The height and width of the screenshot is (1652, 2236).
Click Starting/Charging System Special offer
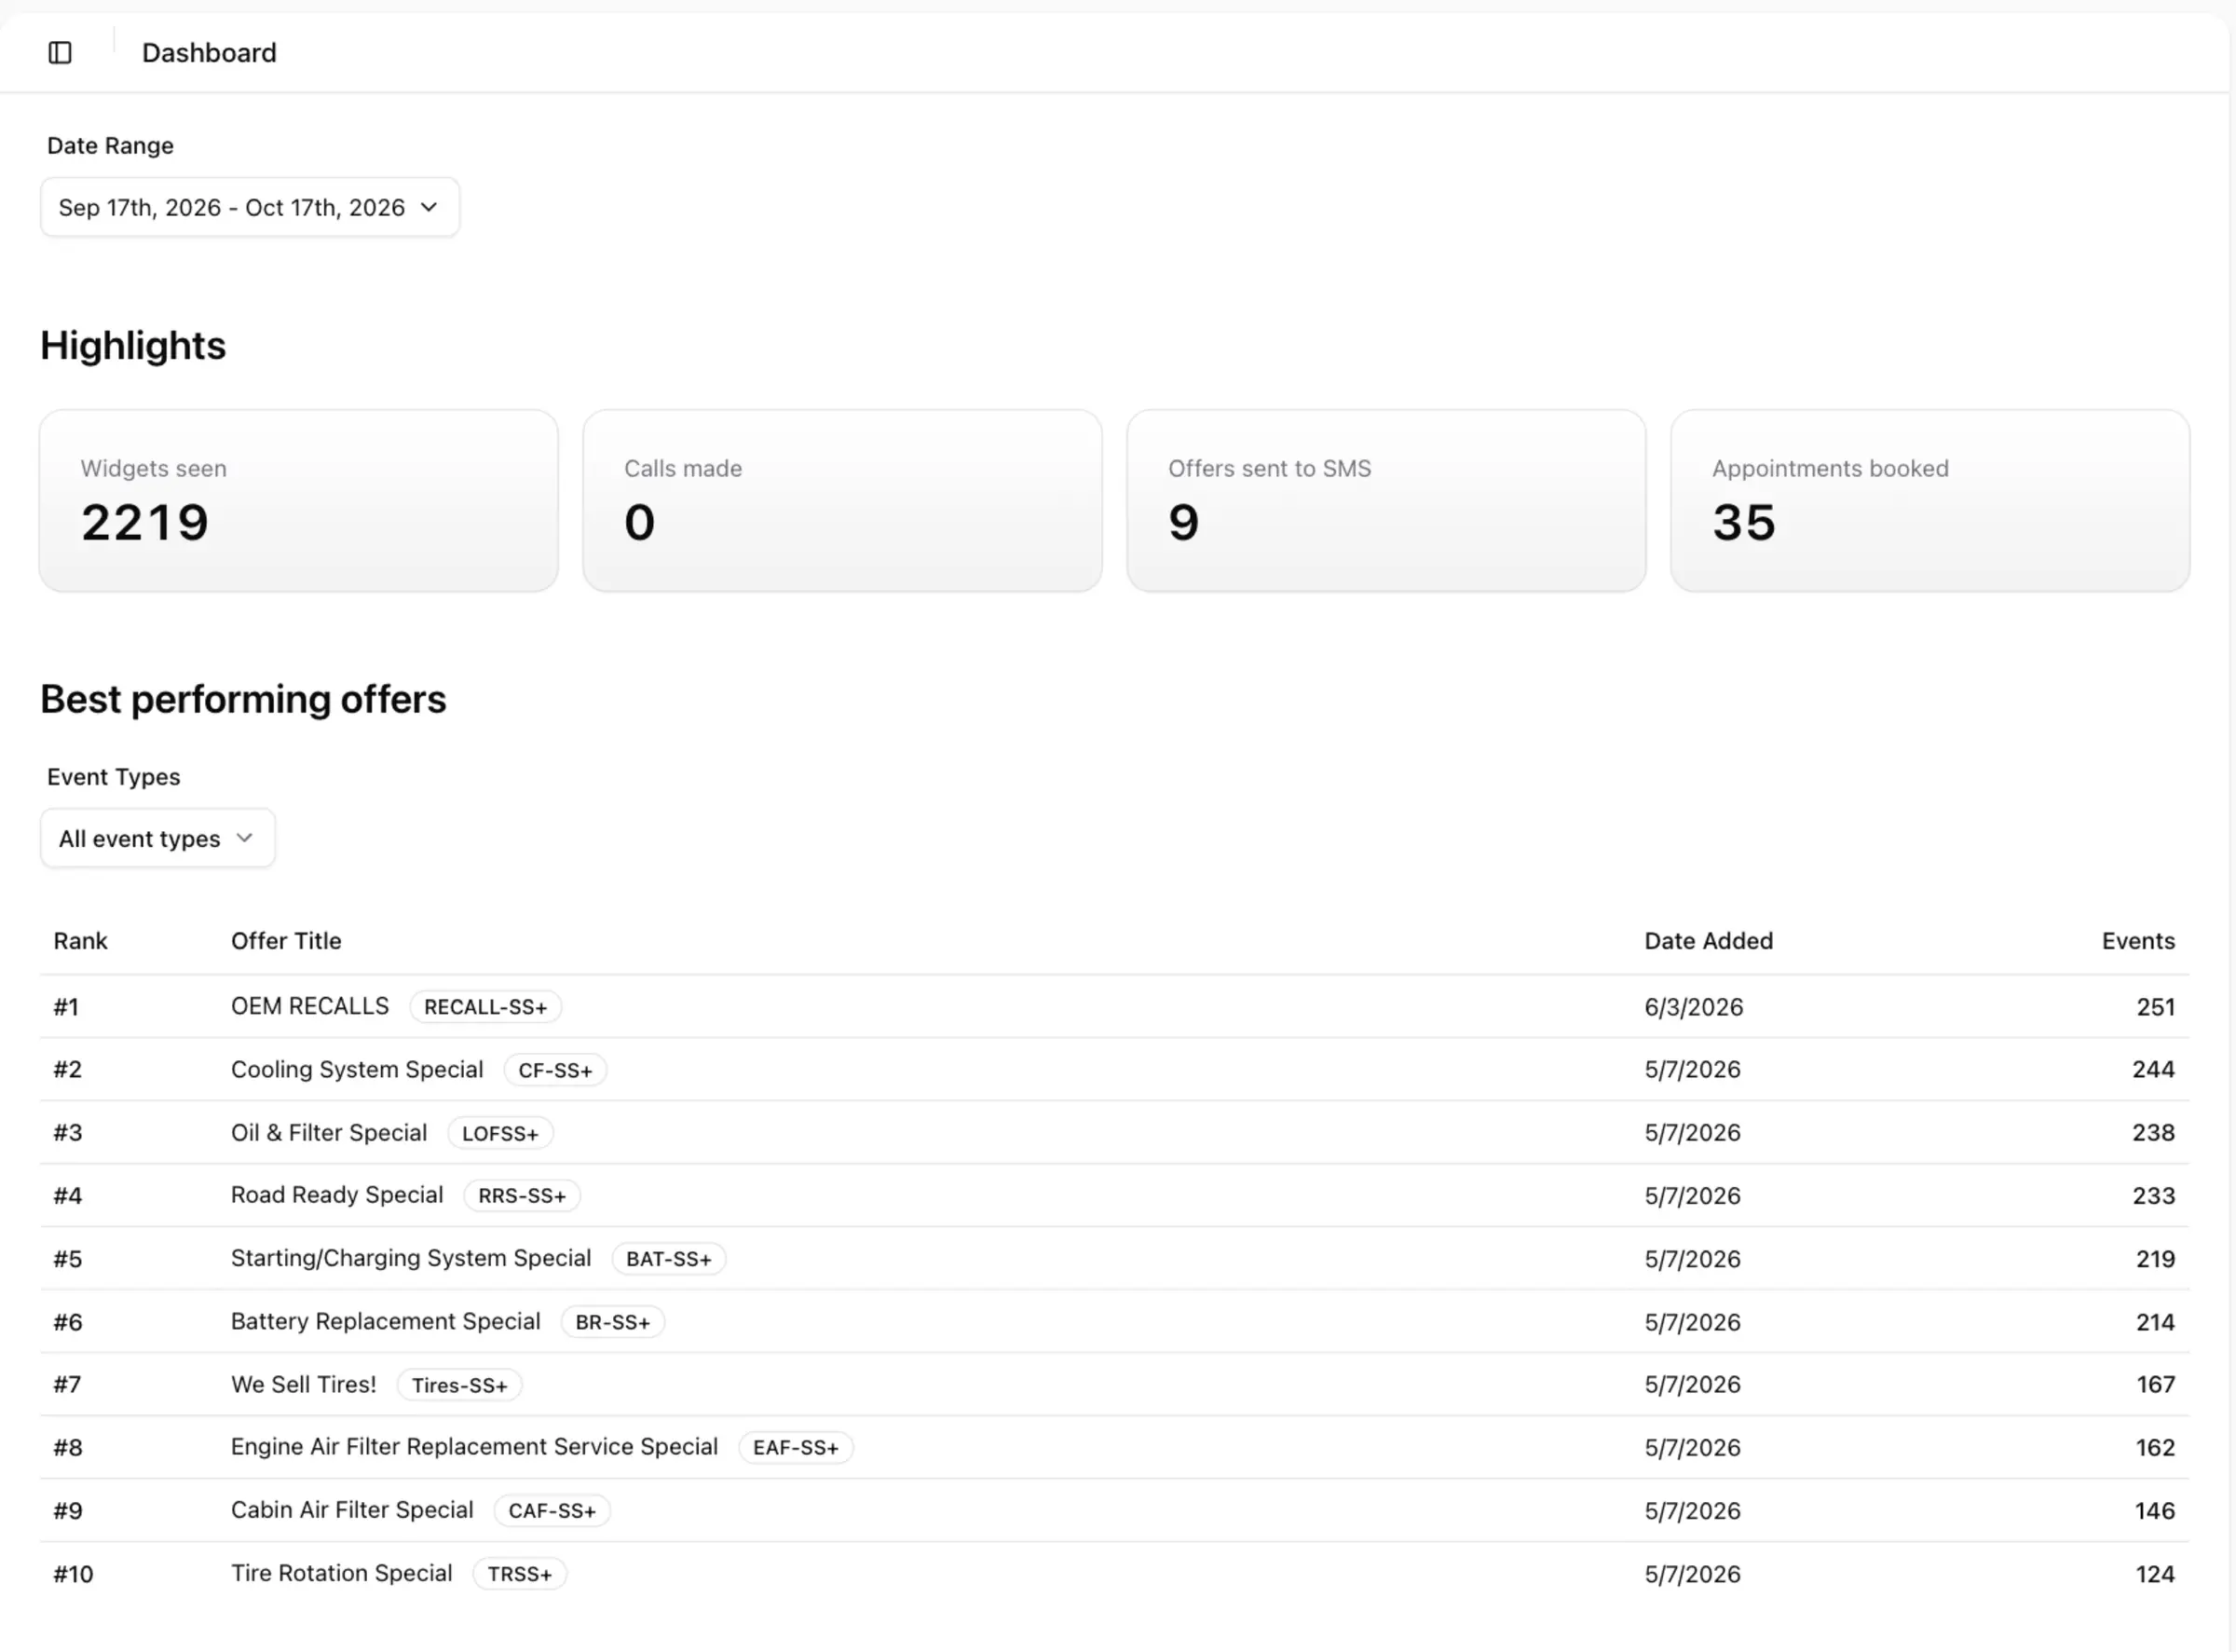point(411,1258)
